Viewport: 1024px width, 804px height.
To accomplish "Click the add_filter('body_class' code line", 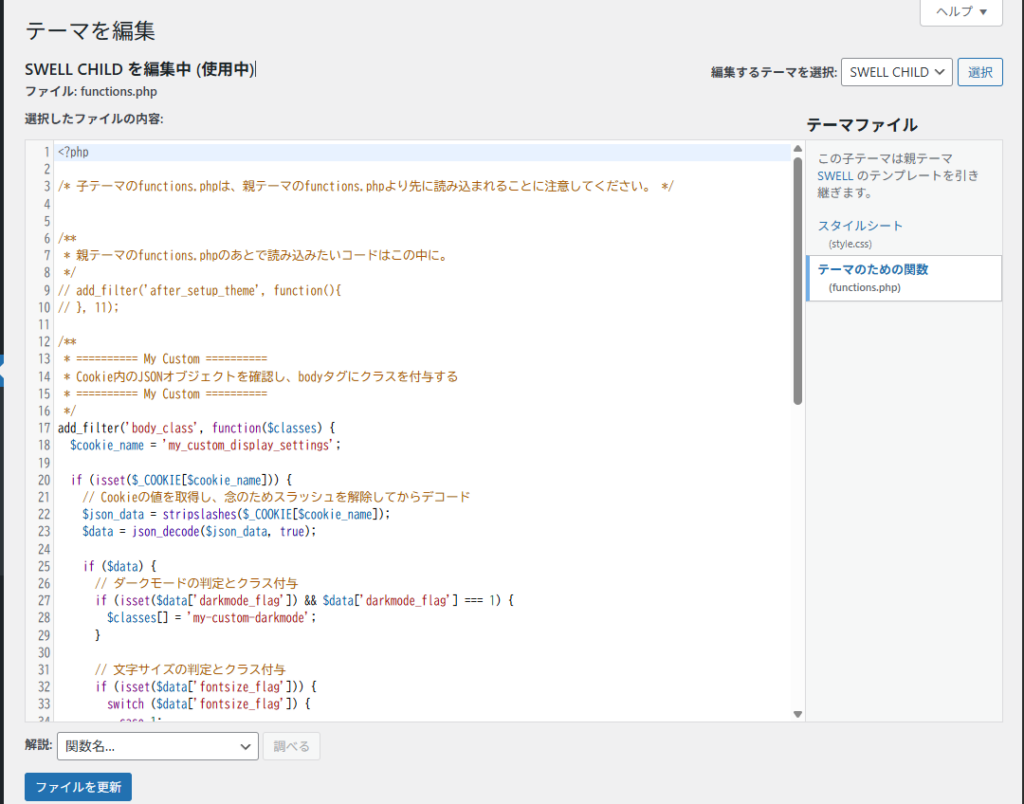I will point(190,428).
